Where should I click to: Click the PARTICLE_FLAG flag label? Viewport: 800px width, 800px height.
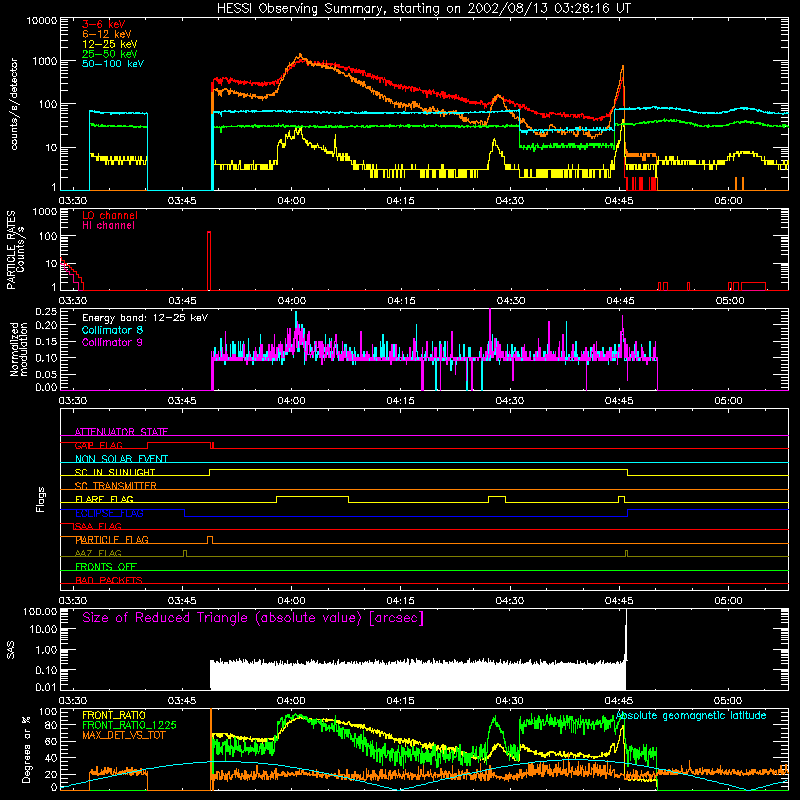[x=112, y=540]
